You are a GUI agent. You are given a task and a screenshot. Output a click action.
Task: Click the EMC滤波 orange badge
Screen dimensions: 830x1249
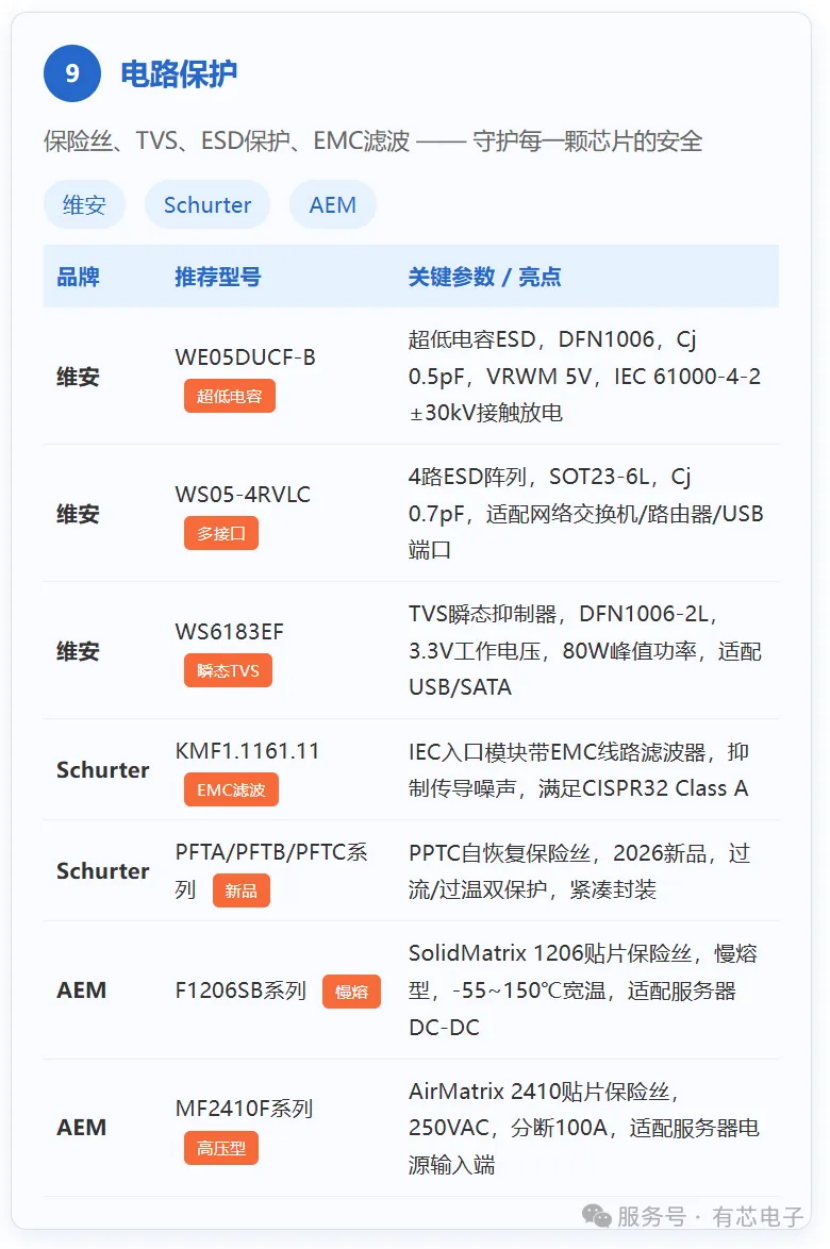pyautogui.click(x=231, y=789)
